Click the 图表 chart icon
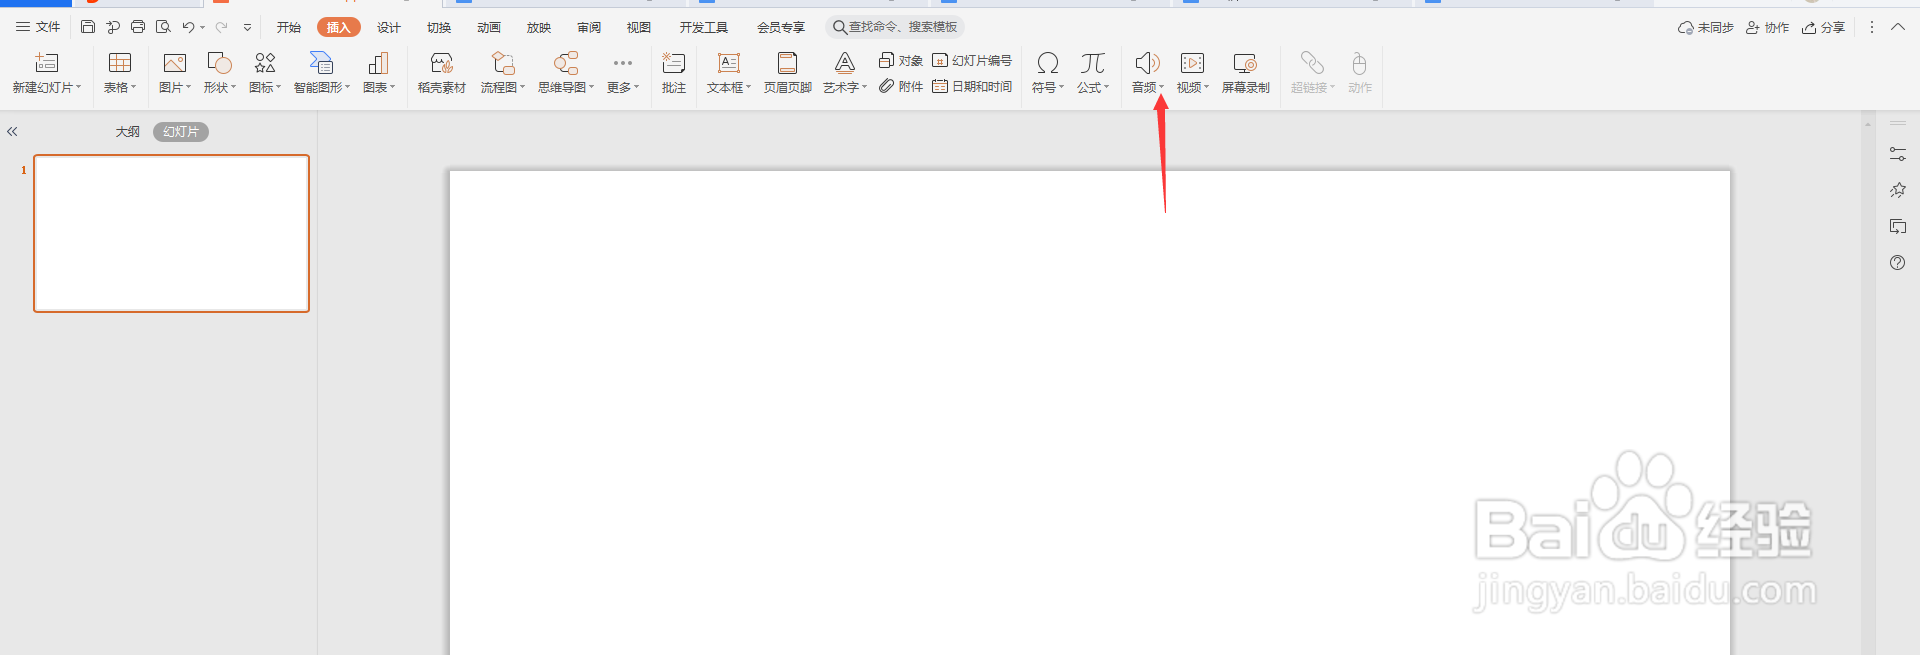Viewport: 1920px width, 655px height. pyautogui.click(x=378, y=64)
